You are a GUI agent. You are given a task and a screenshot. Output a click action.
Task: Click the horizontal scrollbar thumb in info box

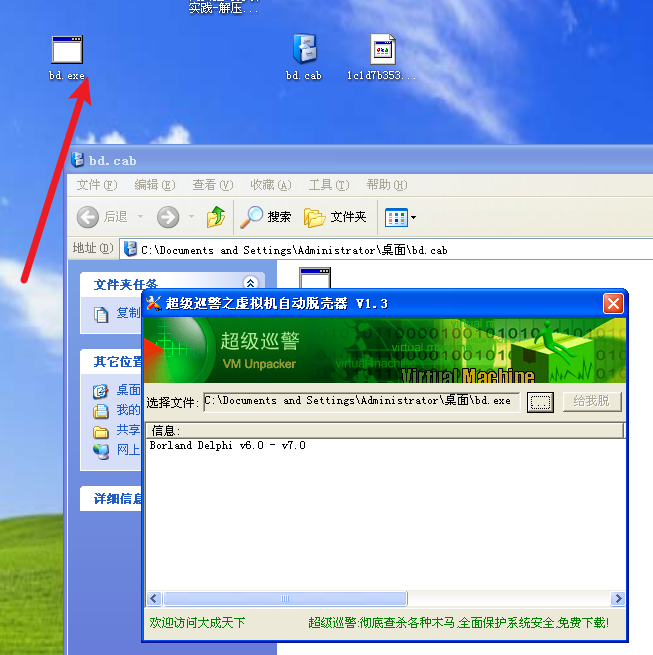[285, 599]
